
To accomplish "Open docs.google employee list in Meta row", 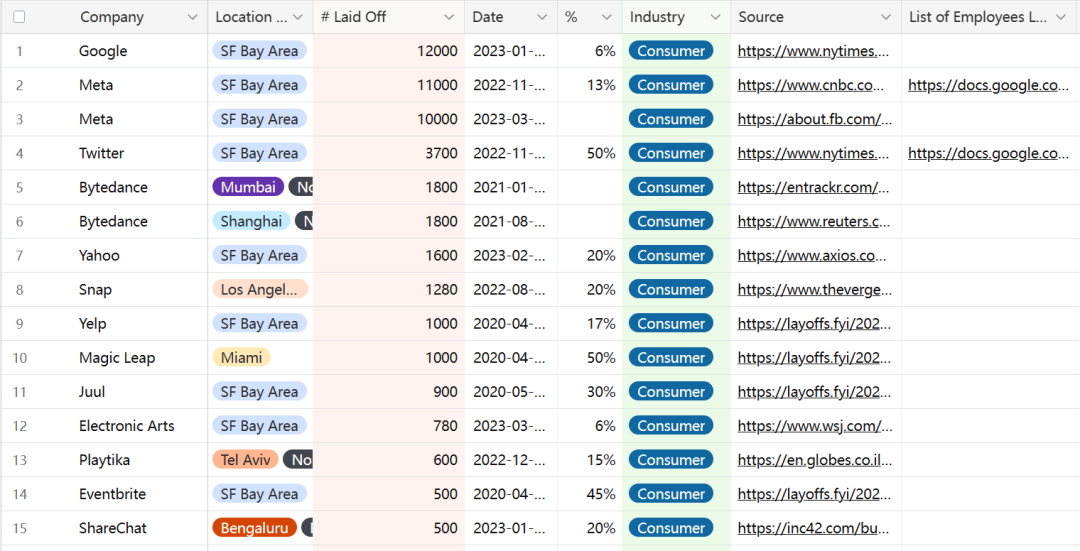I will point(988,85).
